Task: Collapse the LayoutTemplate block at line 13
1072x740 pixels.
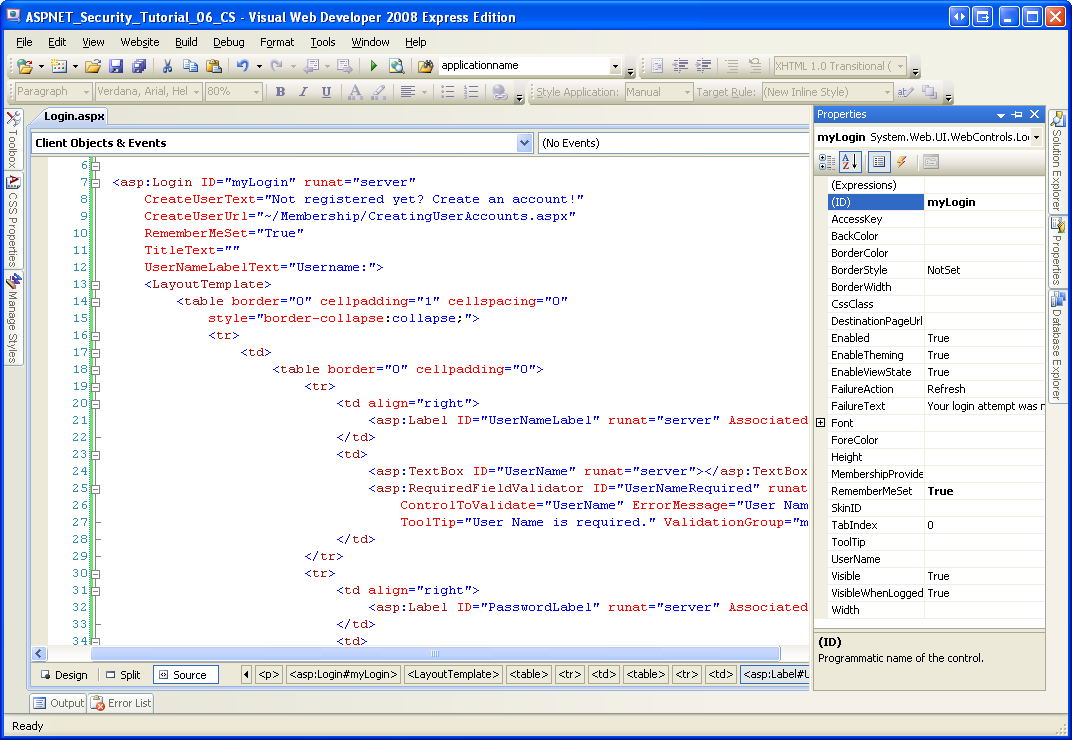Action: coord(95,285)
